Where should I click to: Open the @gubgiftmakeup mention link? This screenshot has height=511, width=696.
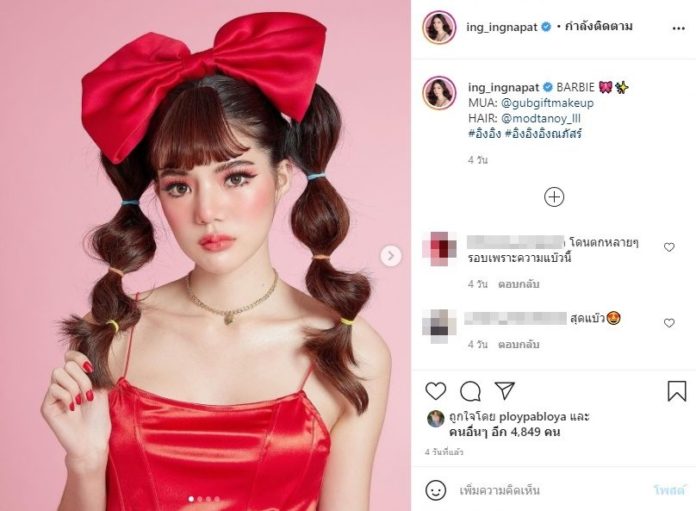(547, 103)
